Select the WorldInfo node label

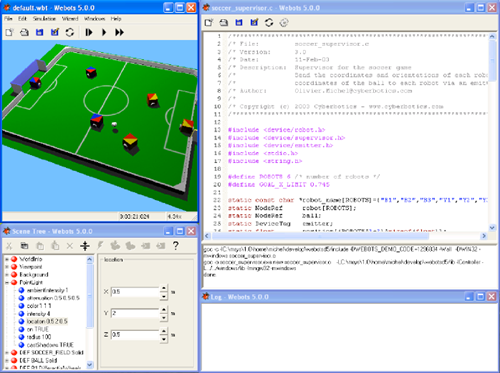(31, 259)
